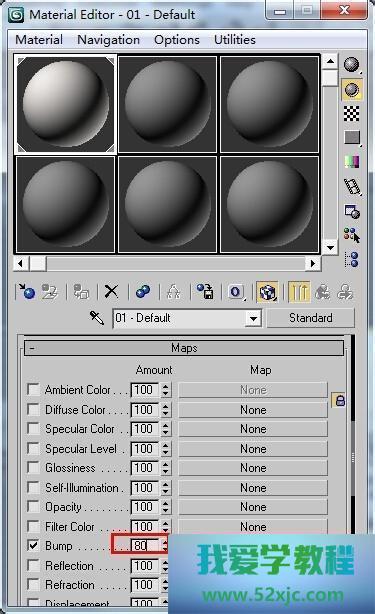Enable the Diffuse Color map checkbox
The width and height of the screenshot is (375, 614).
click(34, 410)
